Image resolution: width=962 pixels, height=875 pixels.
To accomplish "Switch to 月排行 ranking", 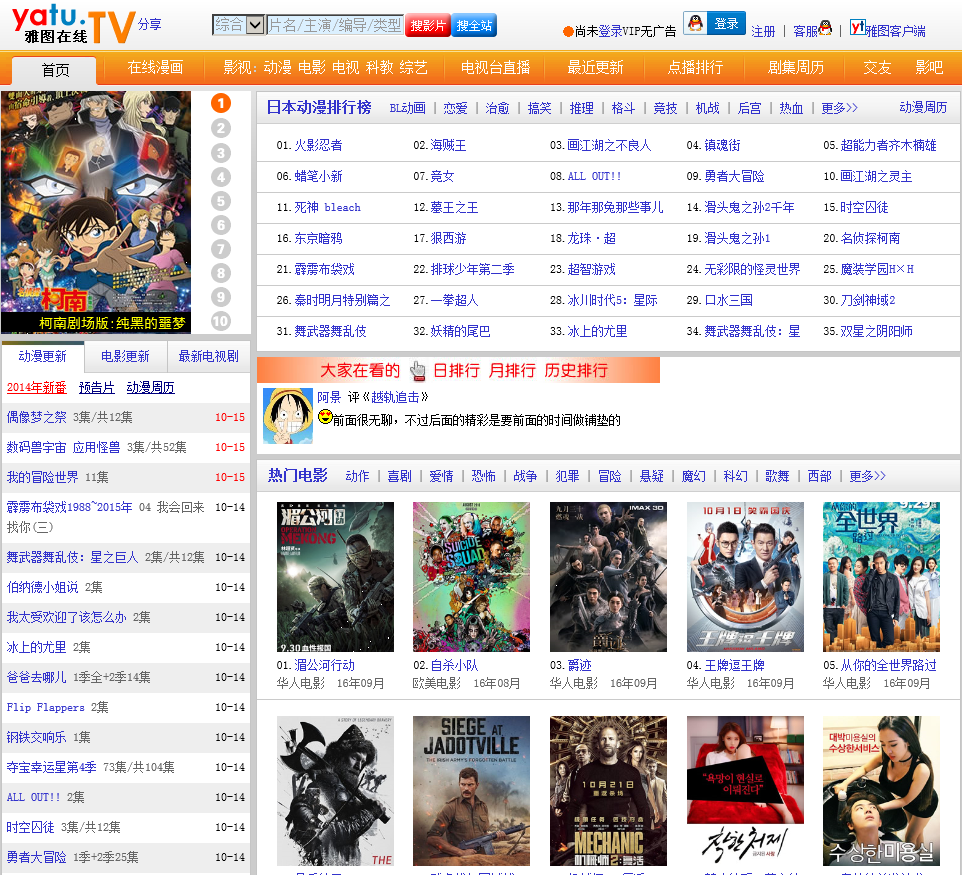I will tap(512, 371).
